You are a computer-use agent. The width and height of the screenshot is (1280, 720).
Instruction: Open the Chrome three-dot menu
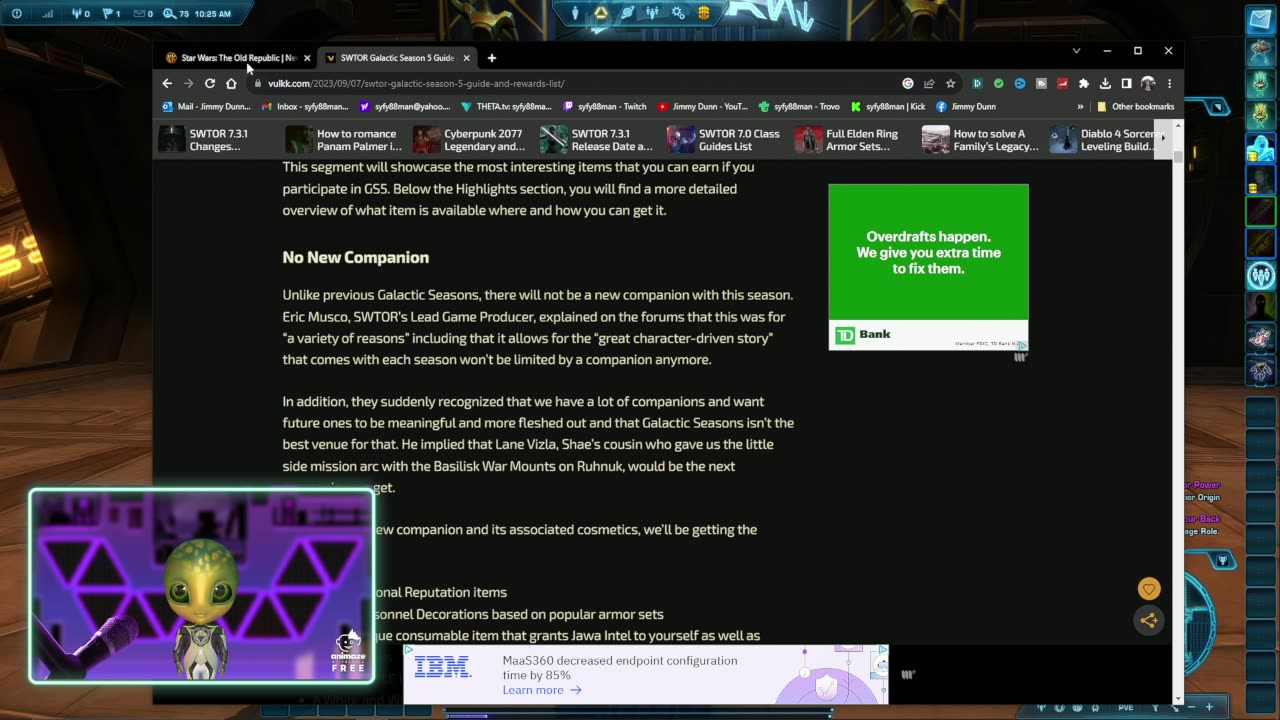pyautogui.click(x=1169, y=84)
